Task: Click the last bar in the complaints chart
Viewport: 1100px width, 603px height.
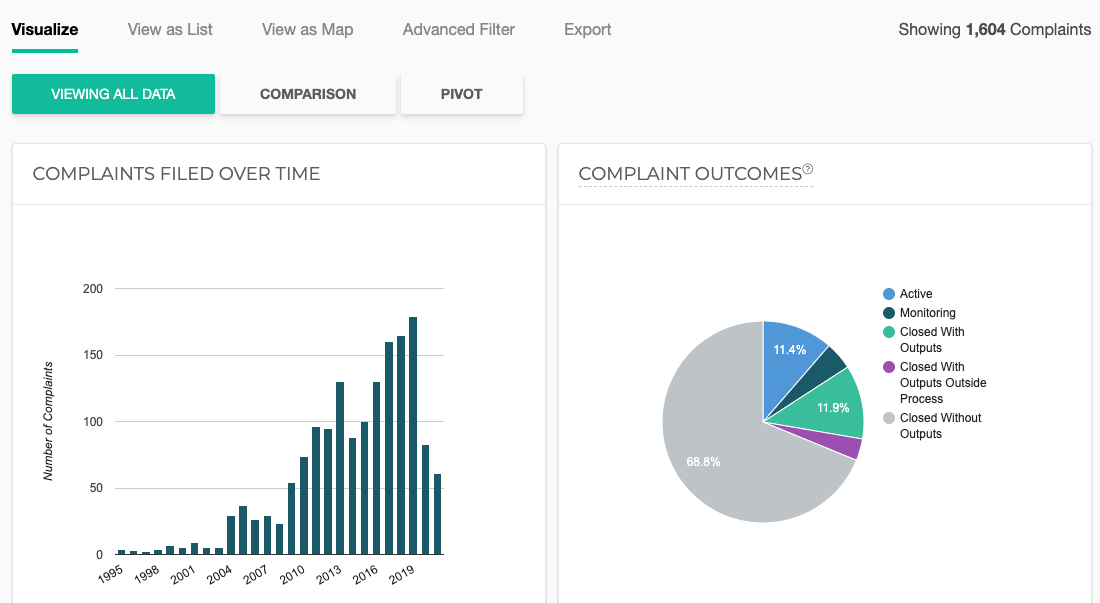Action: pyautogui.click(x=438, y=514)
